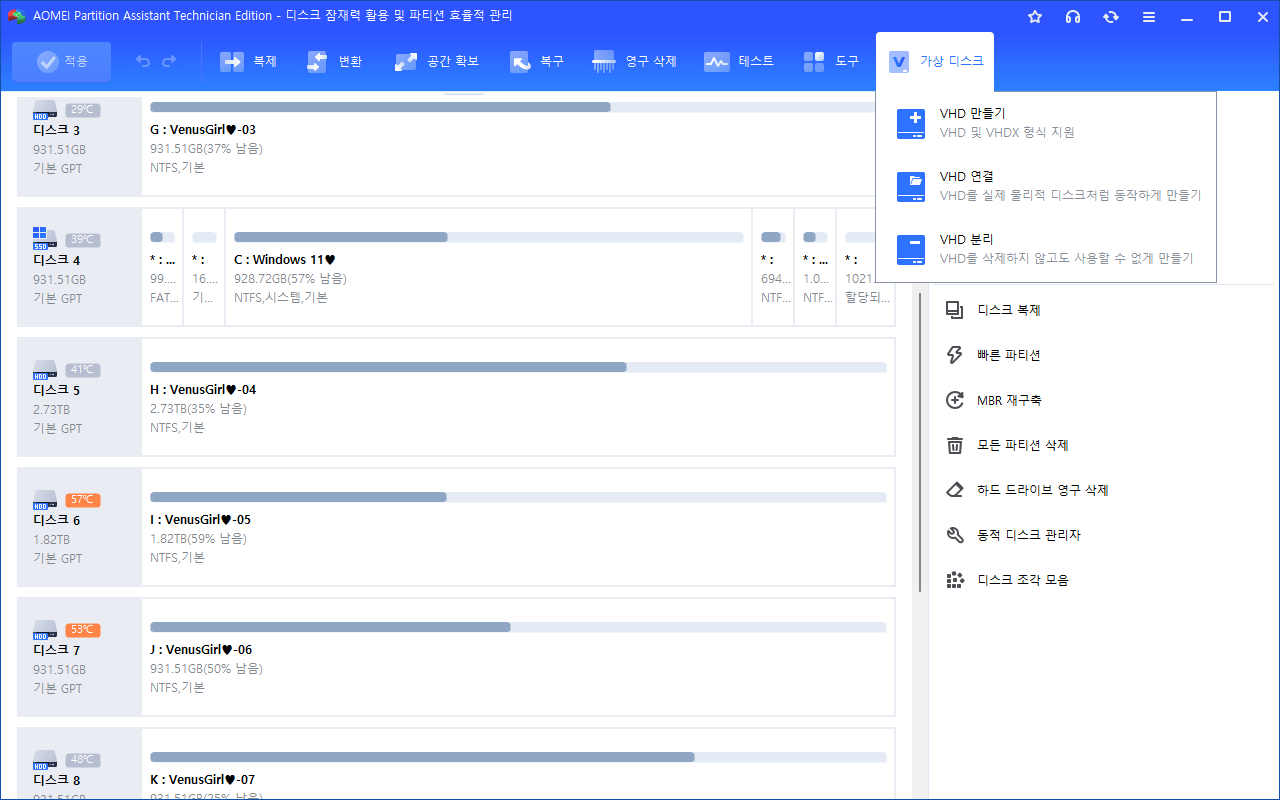This screenshot has width=1280, height=800.
Task: Click the 디스크 조각 모음 option
Action: (x=1023, y=580)
